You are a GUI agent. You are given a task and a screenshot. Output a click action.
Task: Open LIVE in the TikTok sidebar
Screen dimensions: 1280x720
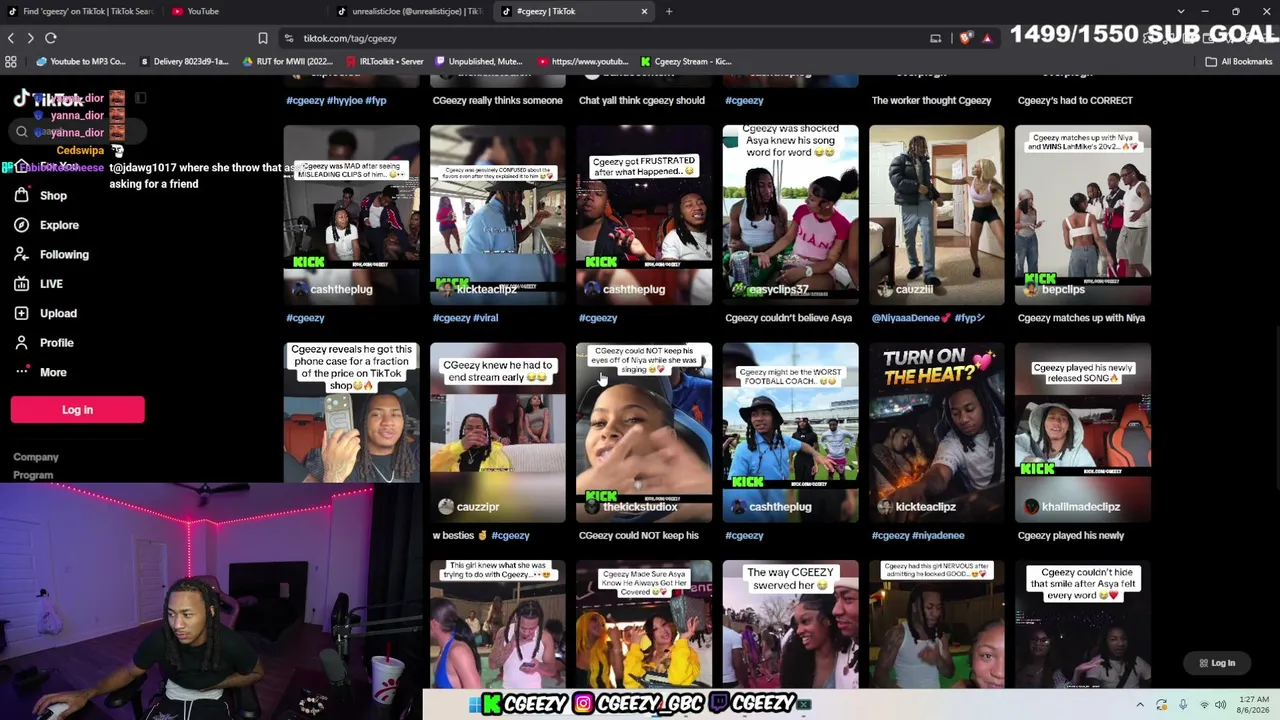[x=51, y=284]
